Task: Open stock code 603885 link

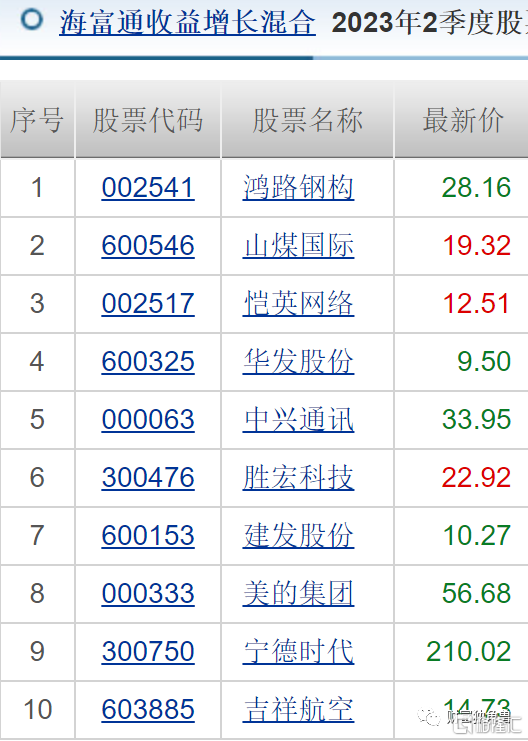Action: [x=148, y=709]
